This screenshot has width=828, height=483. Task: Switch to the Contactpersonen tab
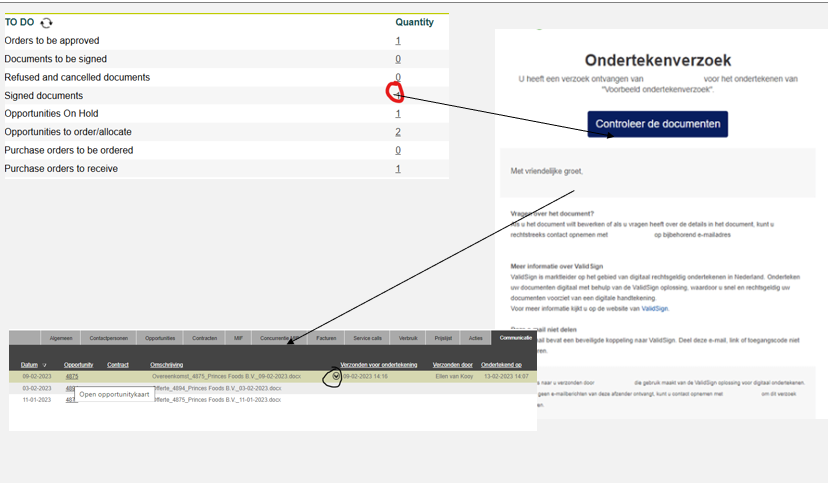point(107,339)
